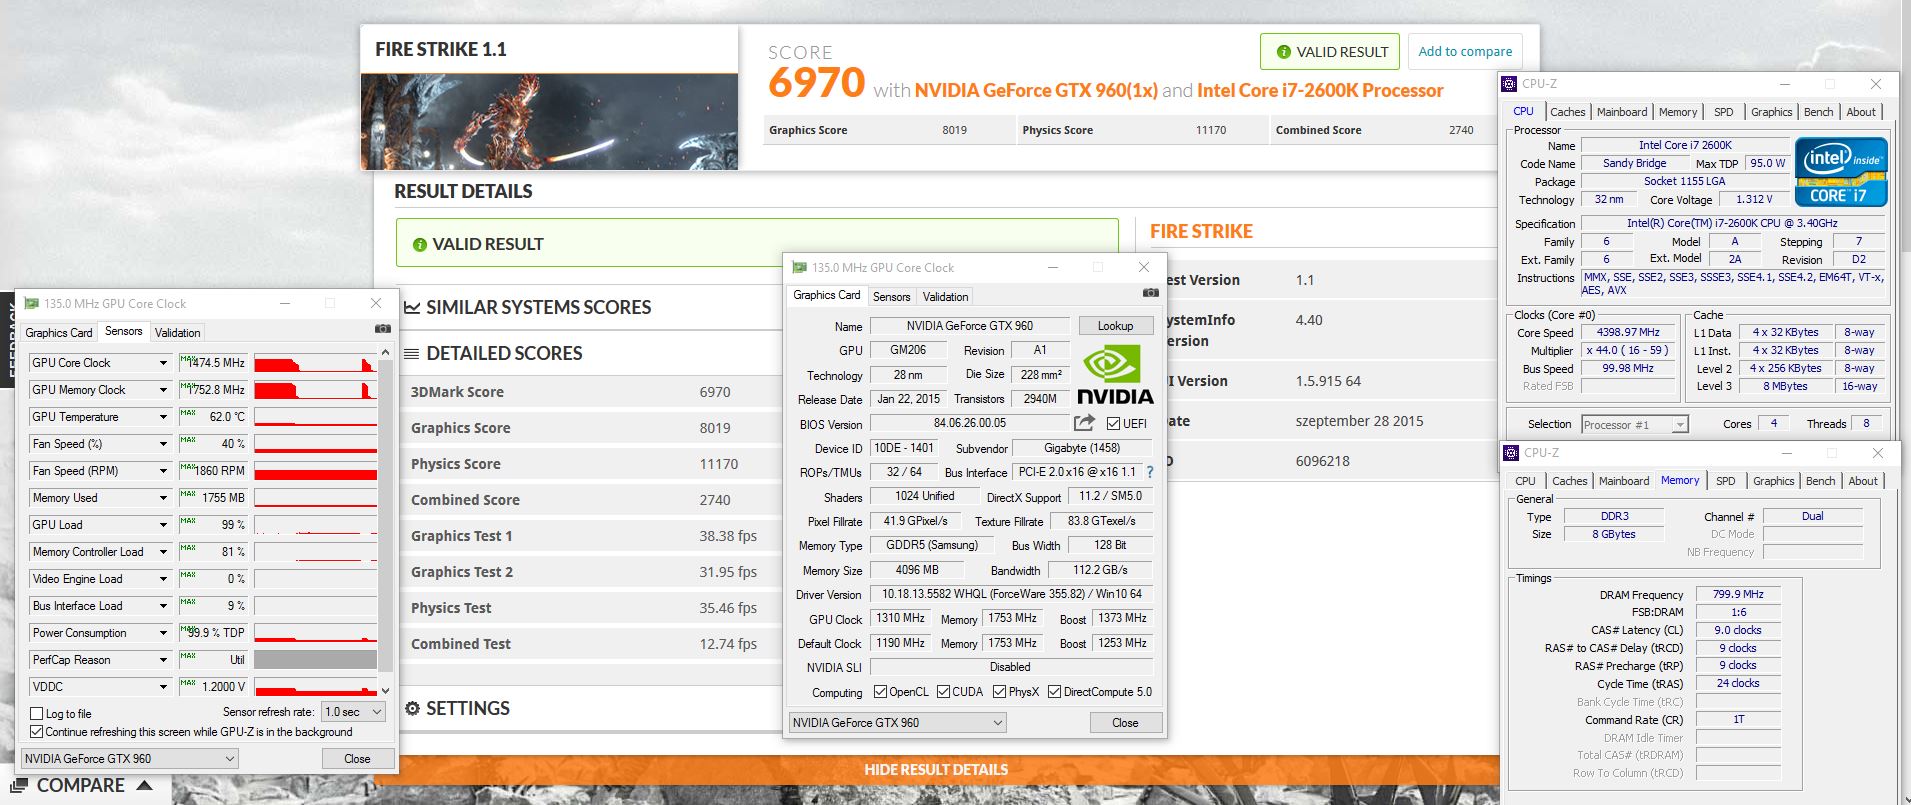Click the info icon in the green Valid Result banner
The height and width of the screenshot is (805, 1911).
tap(420, 244)
